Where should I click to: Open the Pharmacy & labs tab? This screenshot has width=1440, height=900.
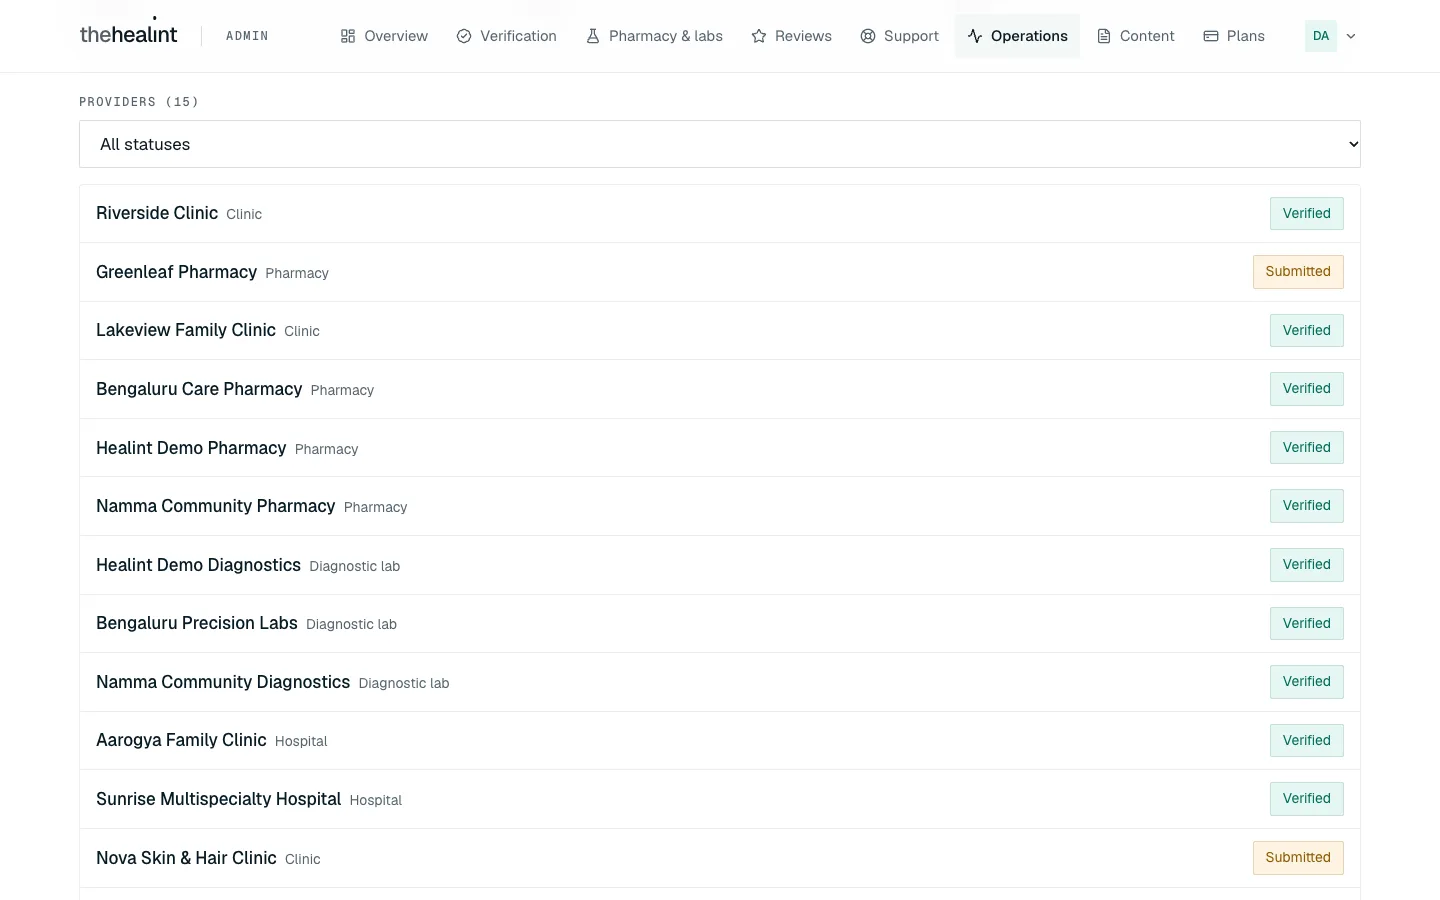[x=654, y=36]
